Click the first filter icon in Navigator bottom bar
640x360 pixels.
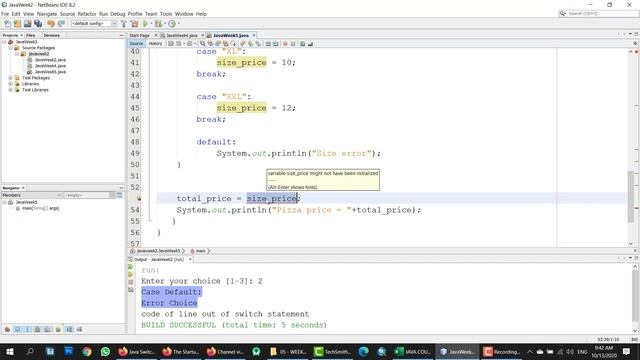pos(7,329)
